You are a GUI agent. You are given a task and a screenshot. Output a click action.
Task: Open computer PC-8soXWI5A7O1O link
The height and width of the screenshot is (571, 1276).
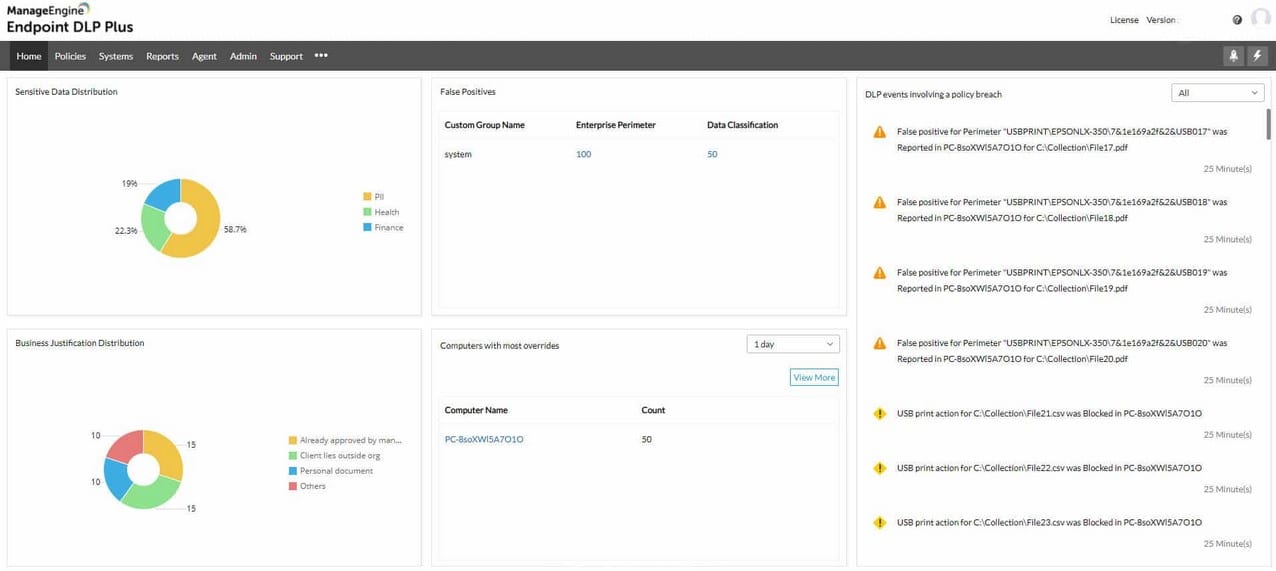pyautogui.click(x=484, y=439)
